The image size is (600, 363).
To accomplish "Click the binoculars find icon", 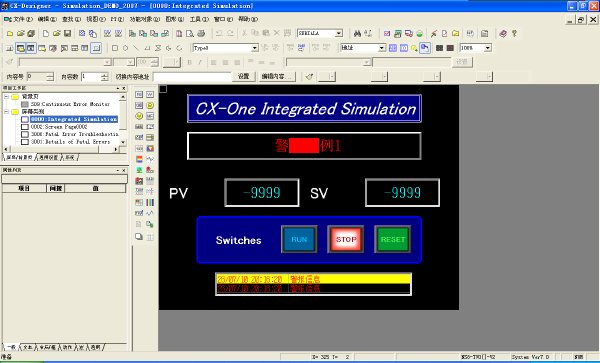I will click(x=357, y=34).
